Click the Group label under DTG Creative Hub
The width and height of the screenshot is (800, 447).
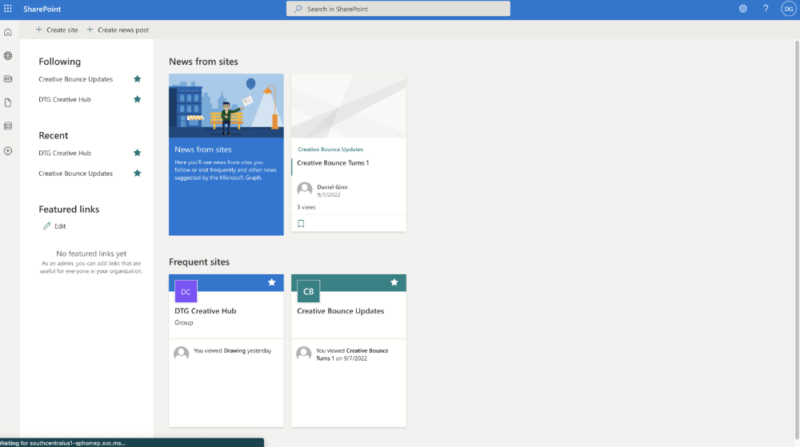click(x=184, y=322)
